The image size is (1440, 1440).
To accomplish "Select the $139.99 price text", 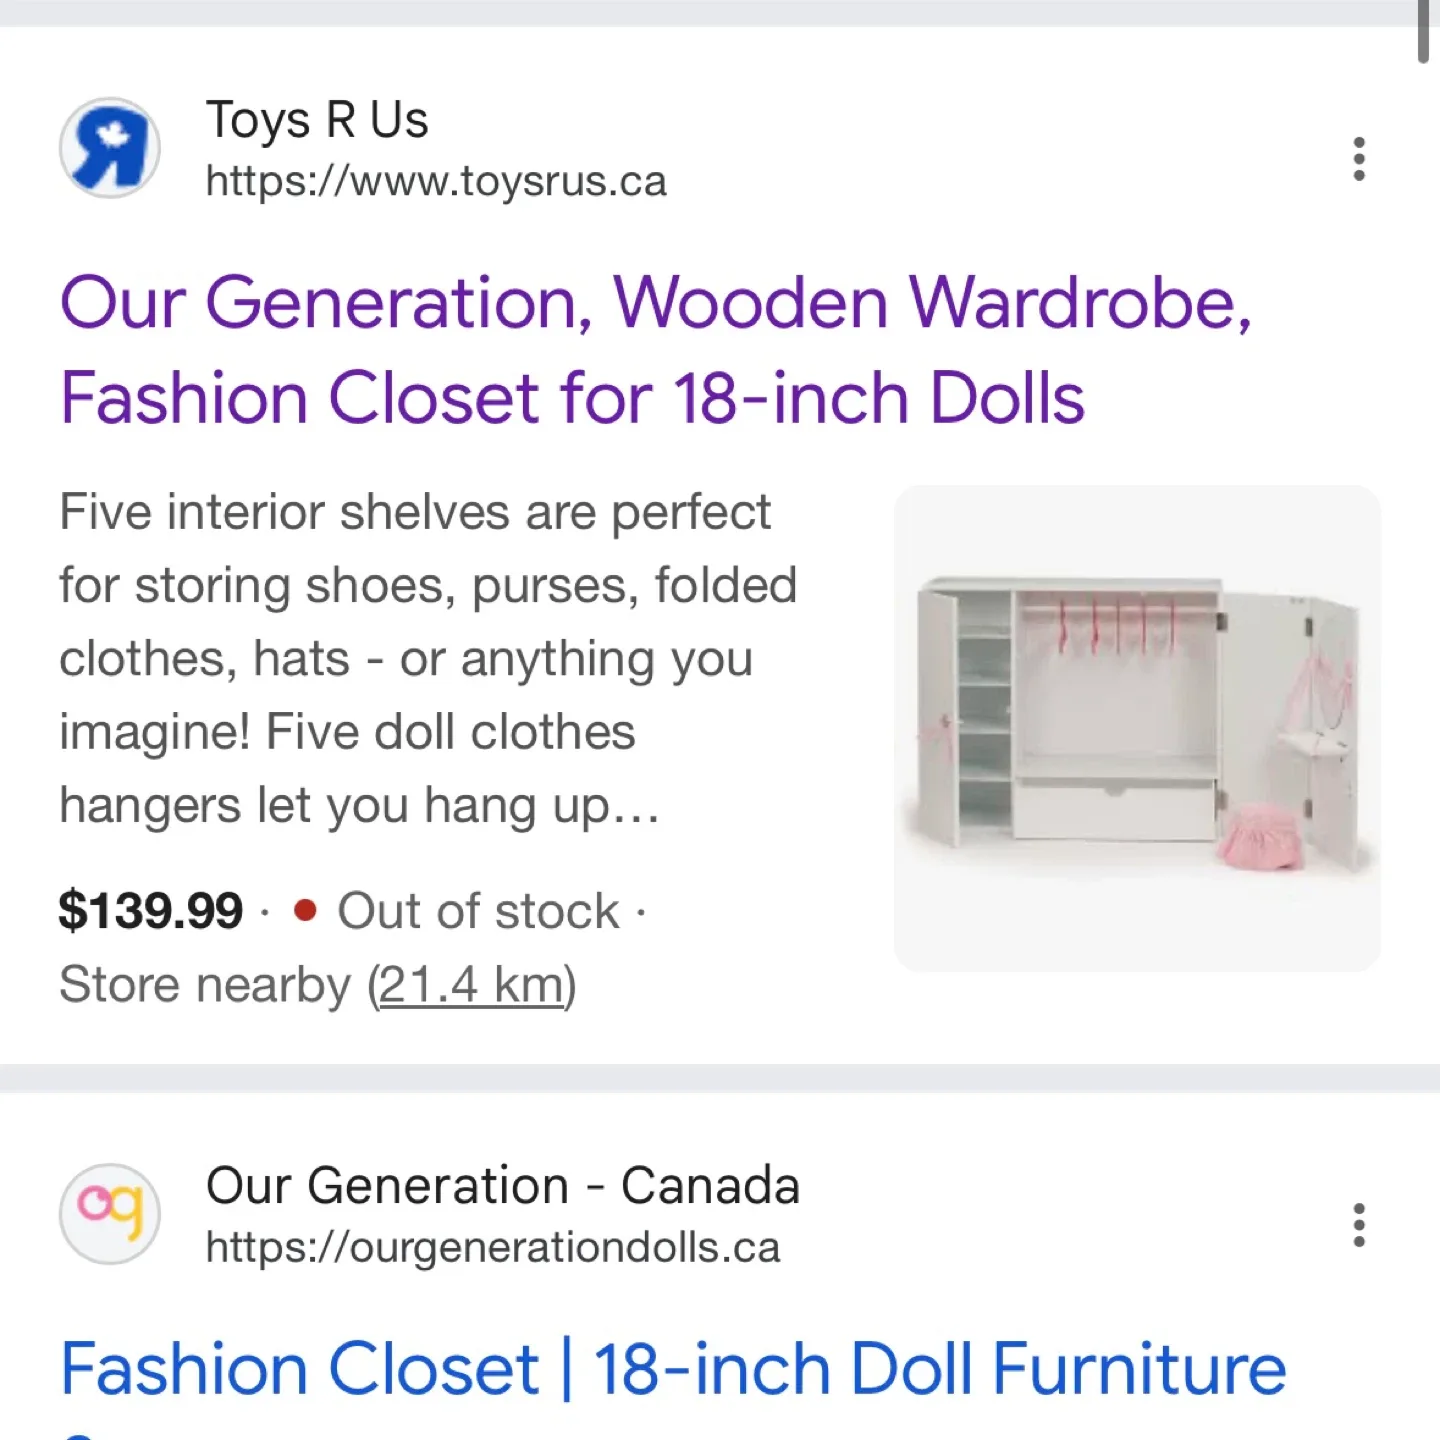I will pos(150,911).
